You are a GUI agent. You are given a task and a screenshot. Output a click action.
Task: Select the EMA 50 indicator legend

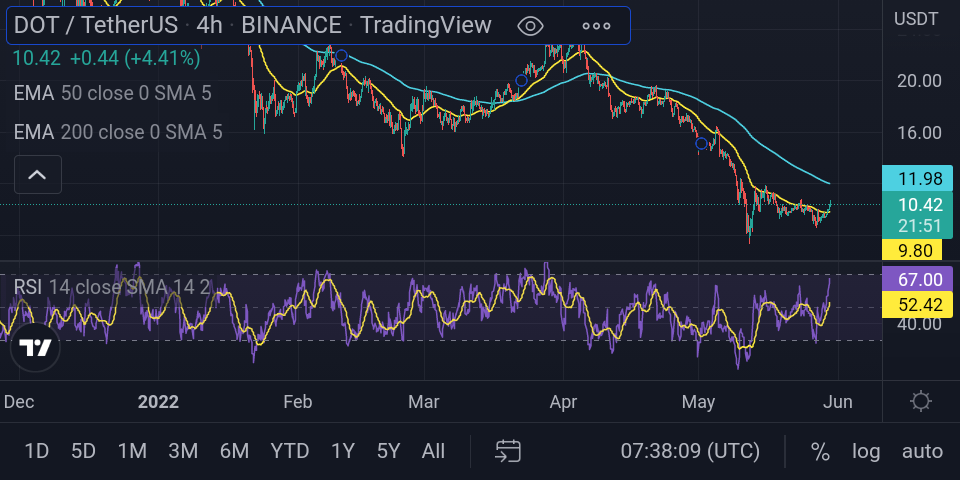coord(113,93)
